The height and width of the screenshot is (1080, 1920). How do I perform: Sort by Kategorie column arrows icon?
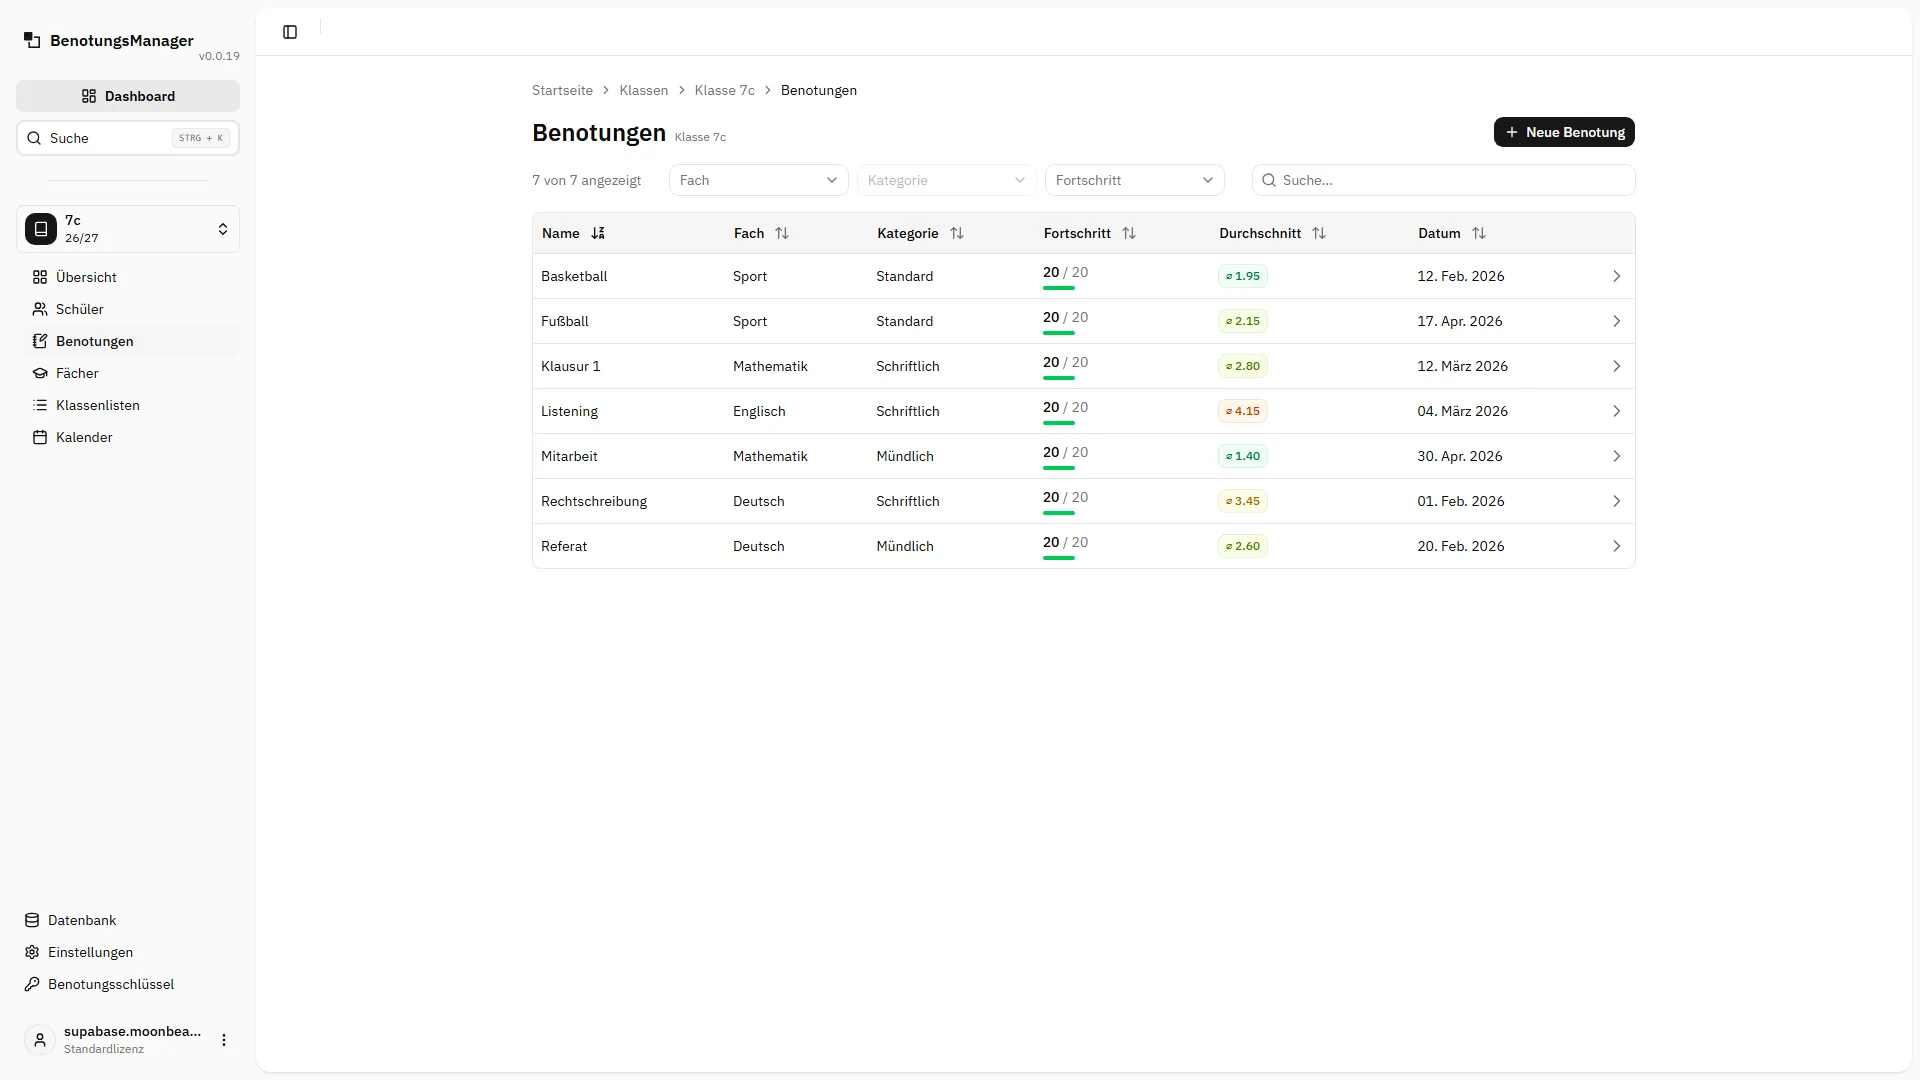click(x=957, y=233)
